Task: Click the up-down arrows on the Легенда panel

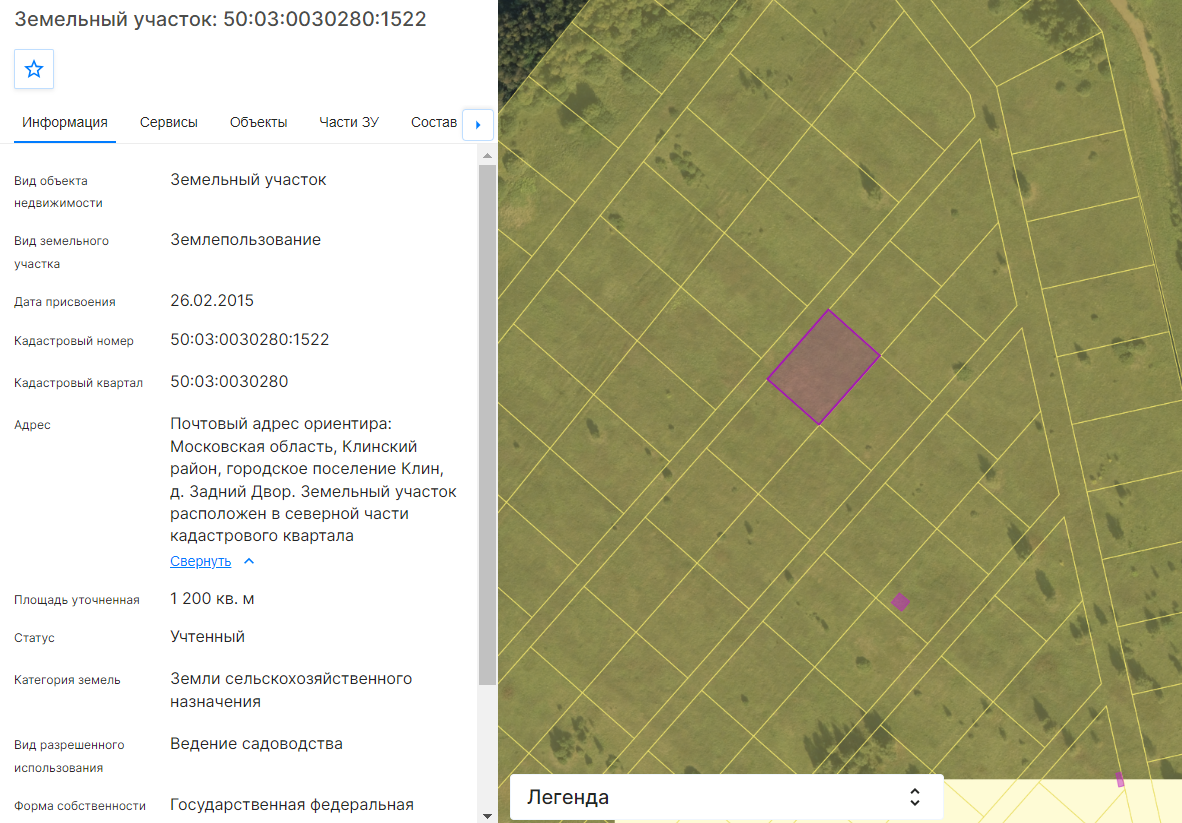Action: tap(915, 797)
